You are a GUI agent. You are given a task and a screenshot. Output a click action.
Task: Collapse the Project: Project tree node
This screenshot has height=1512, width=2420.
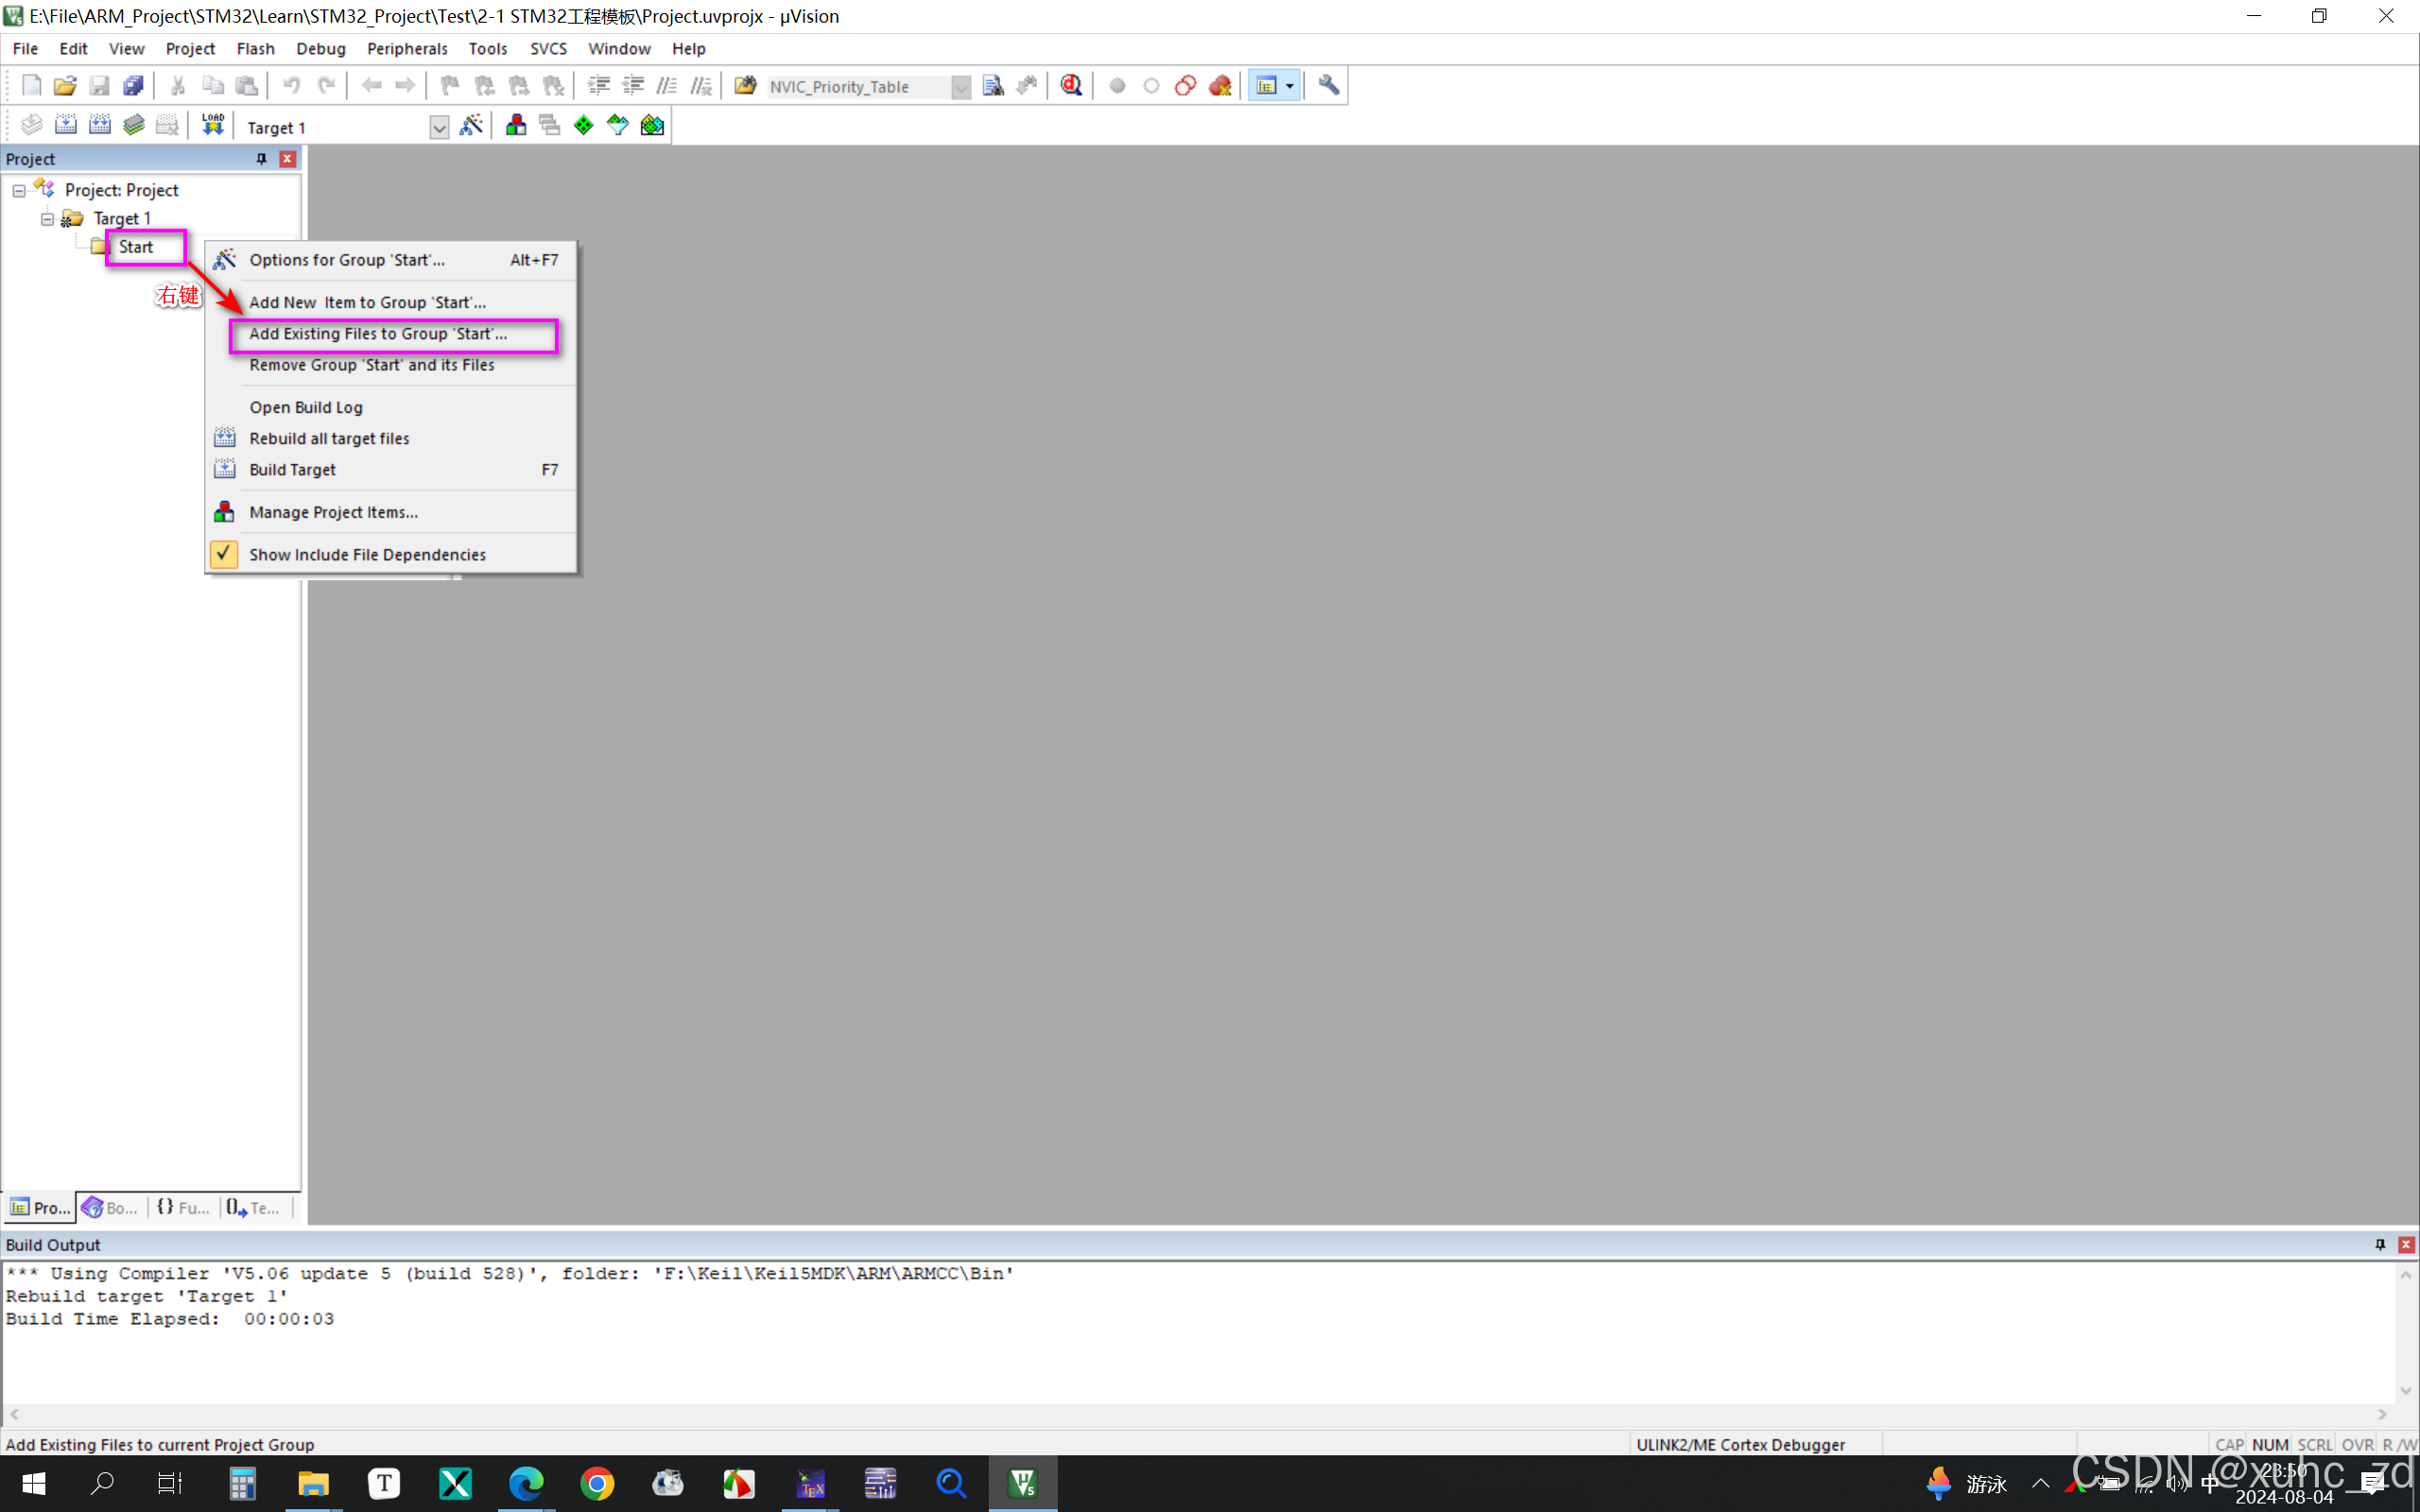(x=19, y=190)
